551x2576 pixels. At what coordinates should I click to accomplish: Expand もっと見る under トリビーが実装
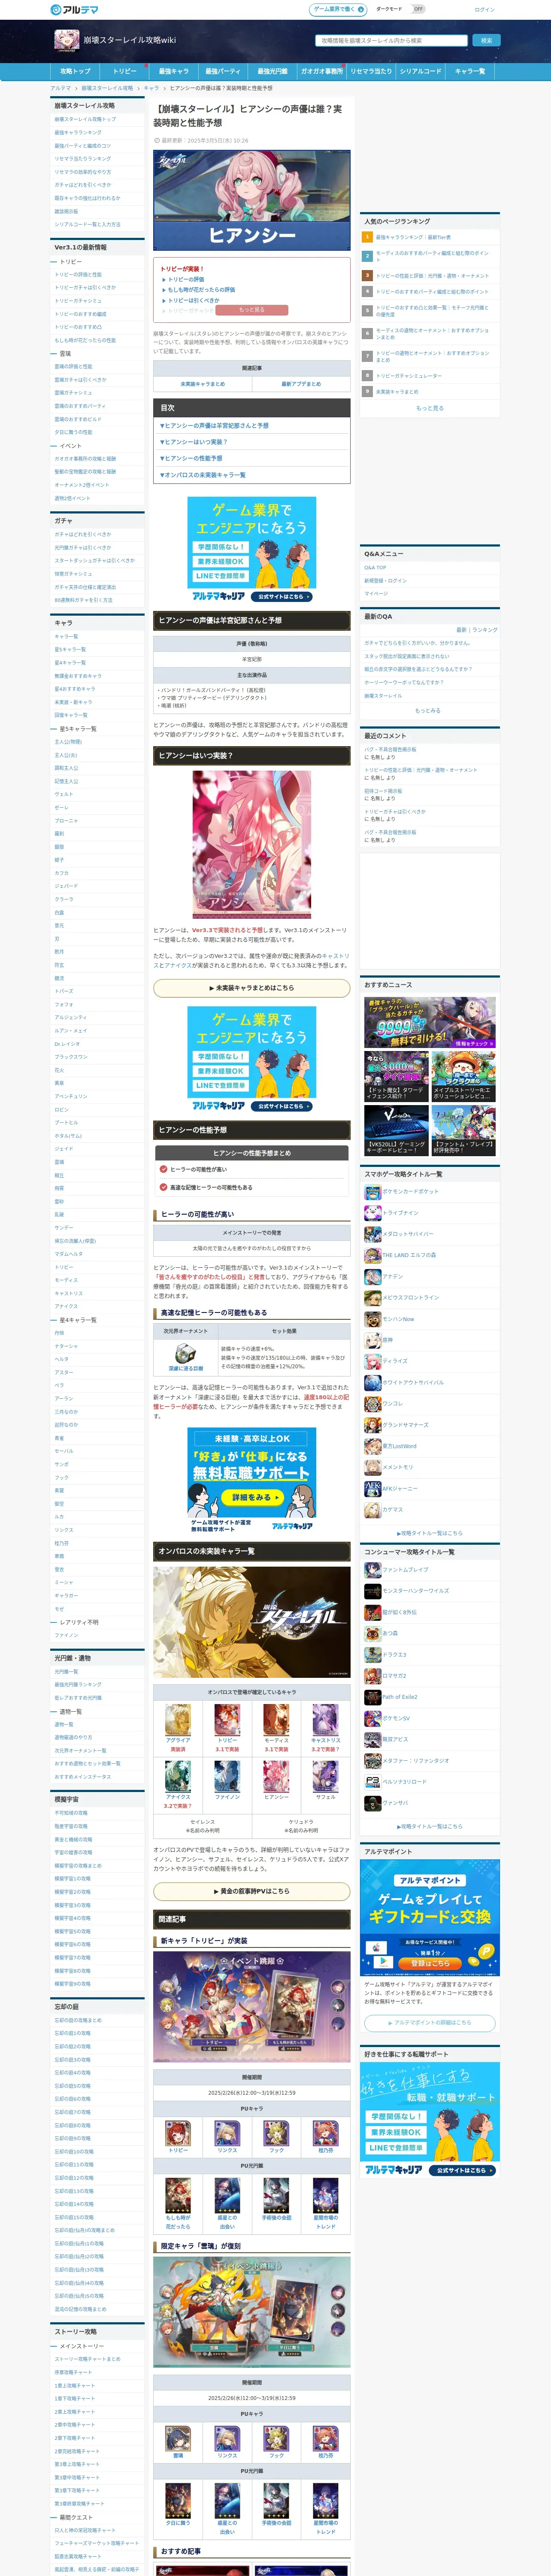click(252, 310)
